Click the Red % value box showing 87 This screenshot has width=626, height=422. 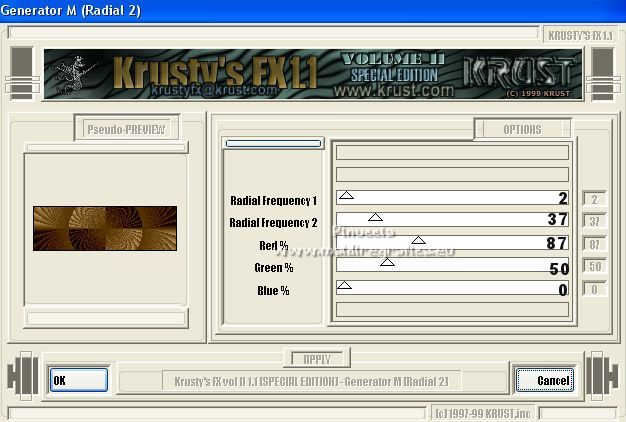click(x=594, y=244)
